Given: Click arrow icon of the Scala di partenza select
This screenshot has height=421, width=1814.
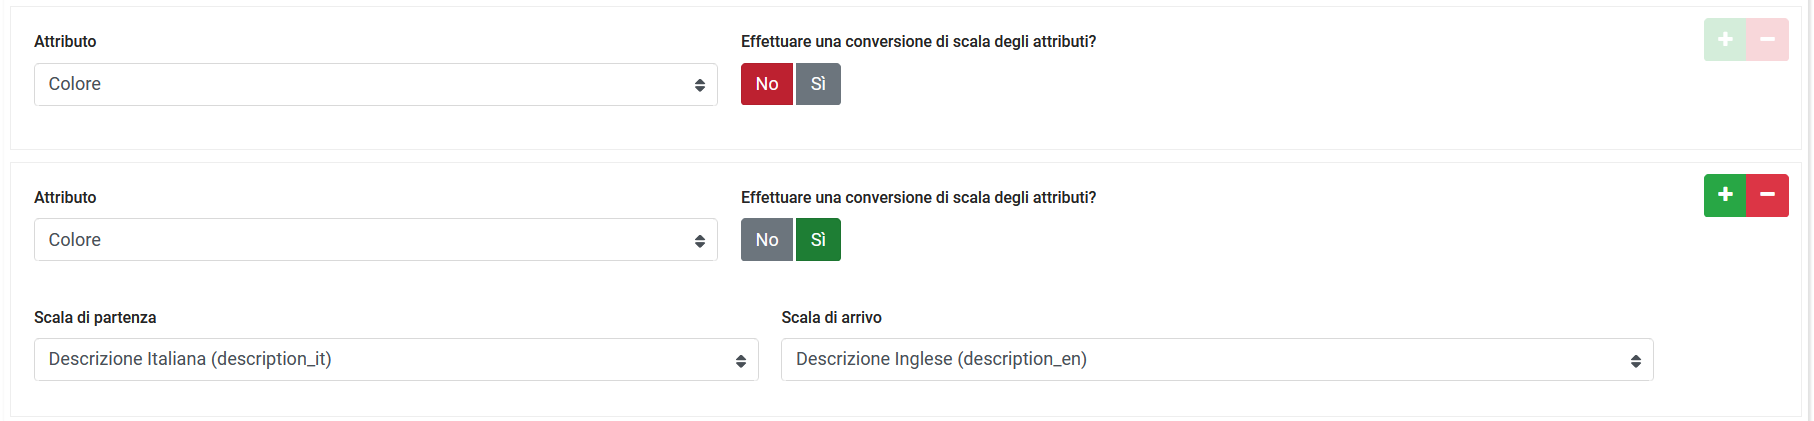Looking at the screenshot, I should click(740, 361).
